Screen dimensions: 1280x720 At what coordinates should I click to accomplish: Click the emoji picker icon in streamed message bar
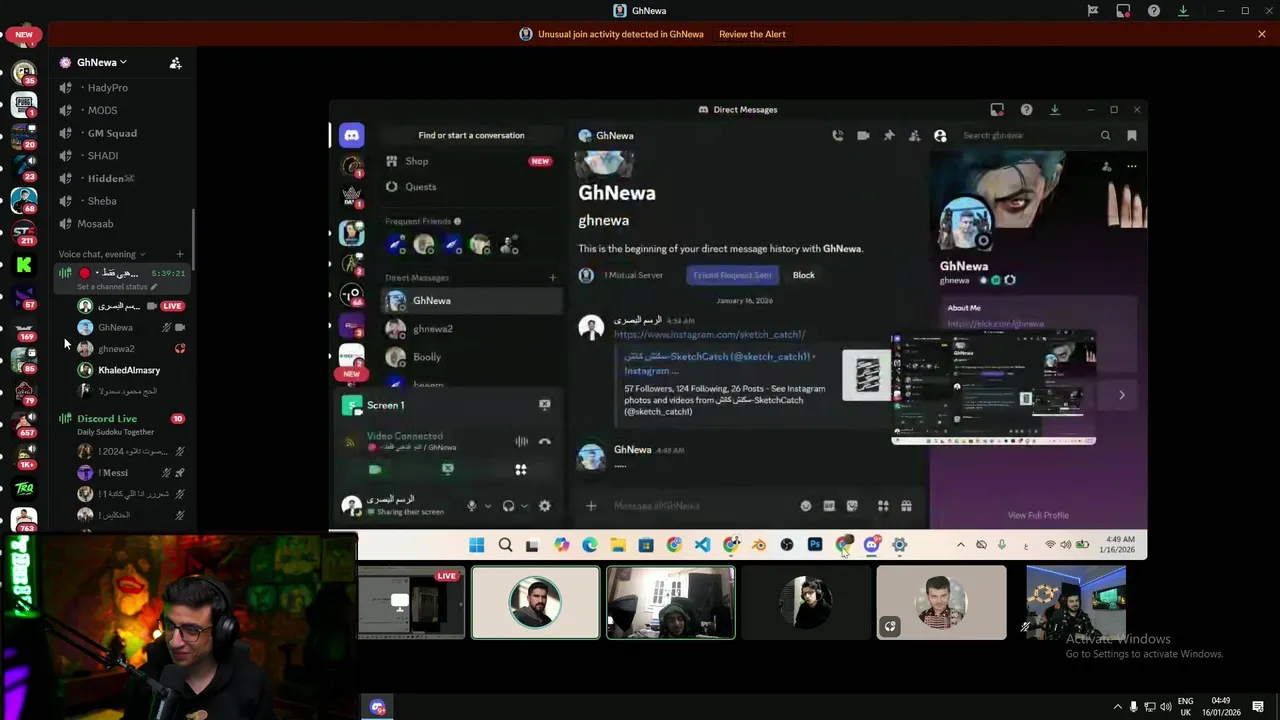pos(806,506)
